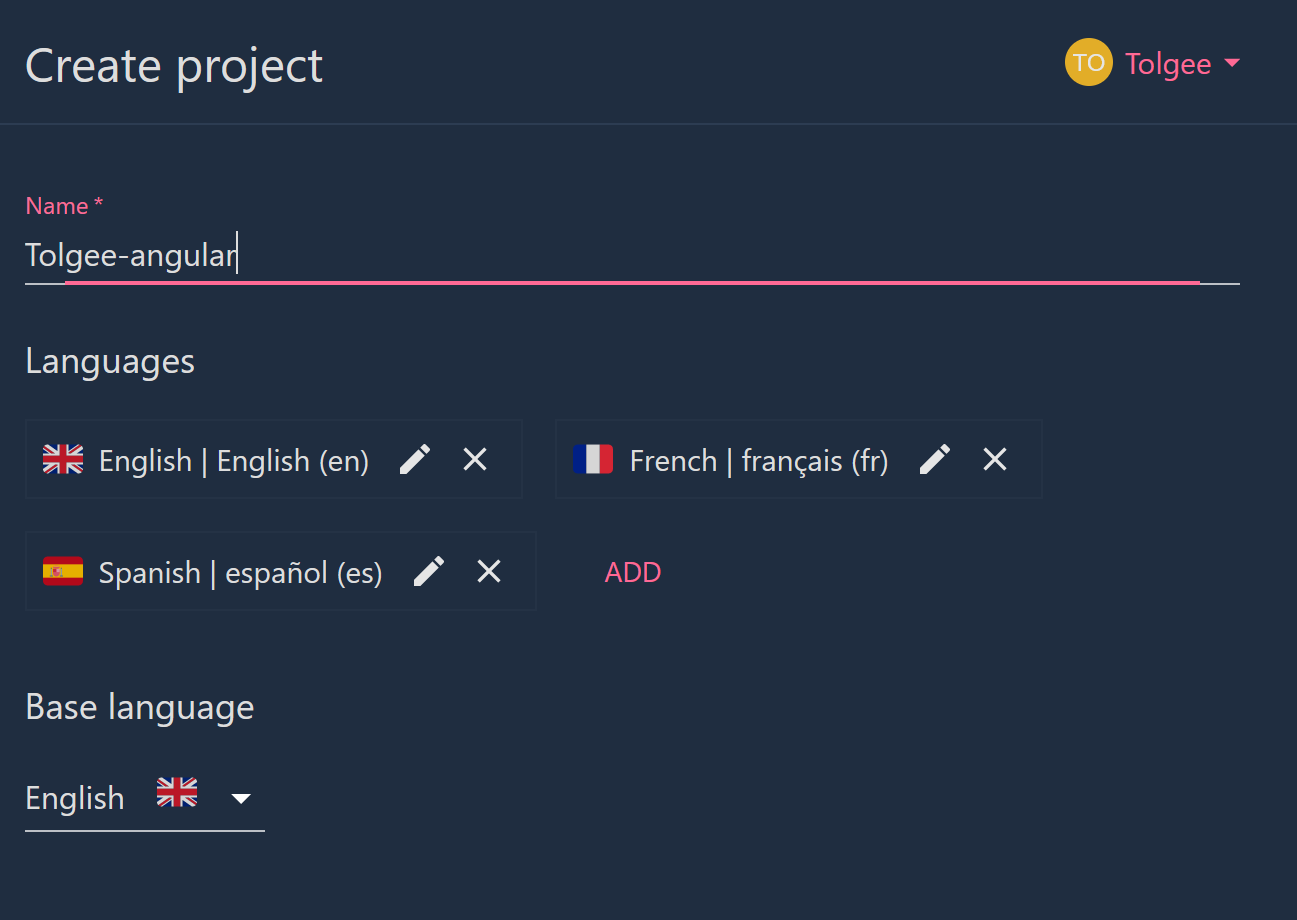Click the Create project page title
This screenshot has width=1297, height=920.
[x=174, y=65]
